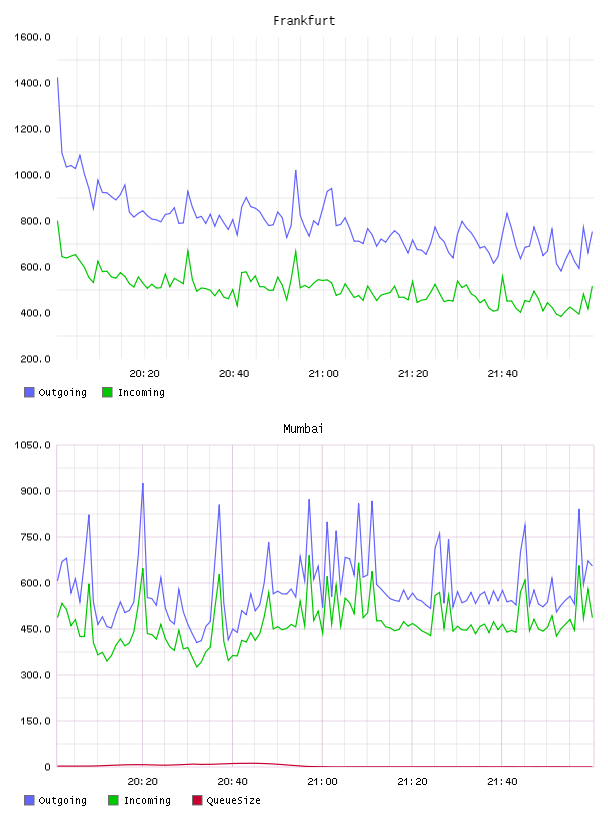Click the 1200.0 y-axis label on Frankfurt chart

(x=32, y=129)
